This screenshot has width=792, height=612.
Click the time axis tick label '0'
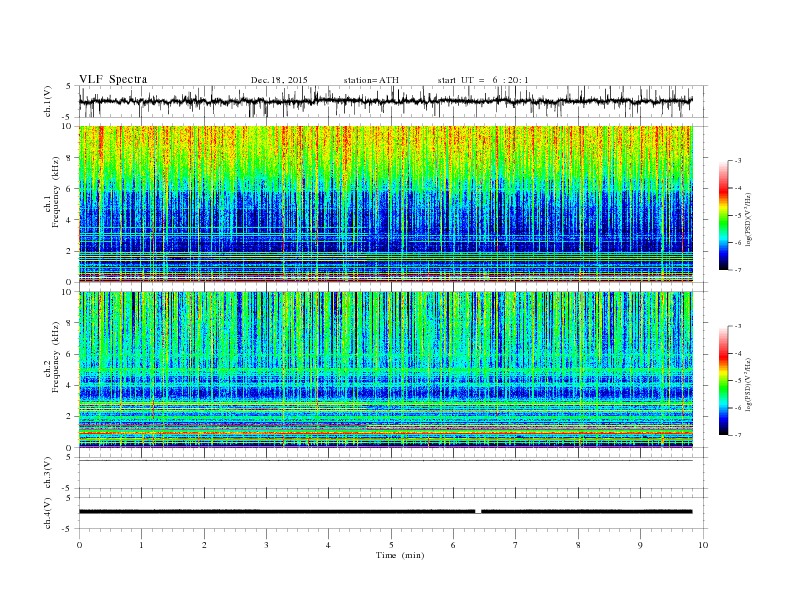coord(79,545)
